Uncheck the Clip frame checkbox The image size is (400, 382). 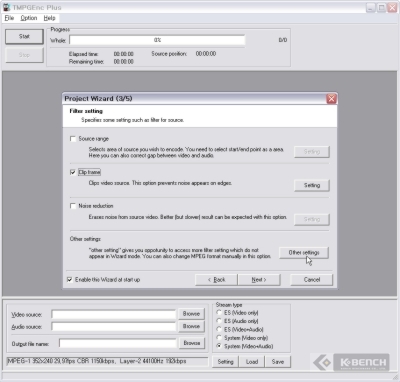pos(73,172)
